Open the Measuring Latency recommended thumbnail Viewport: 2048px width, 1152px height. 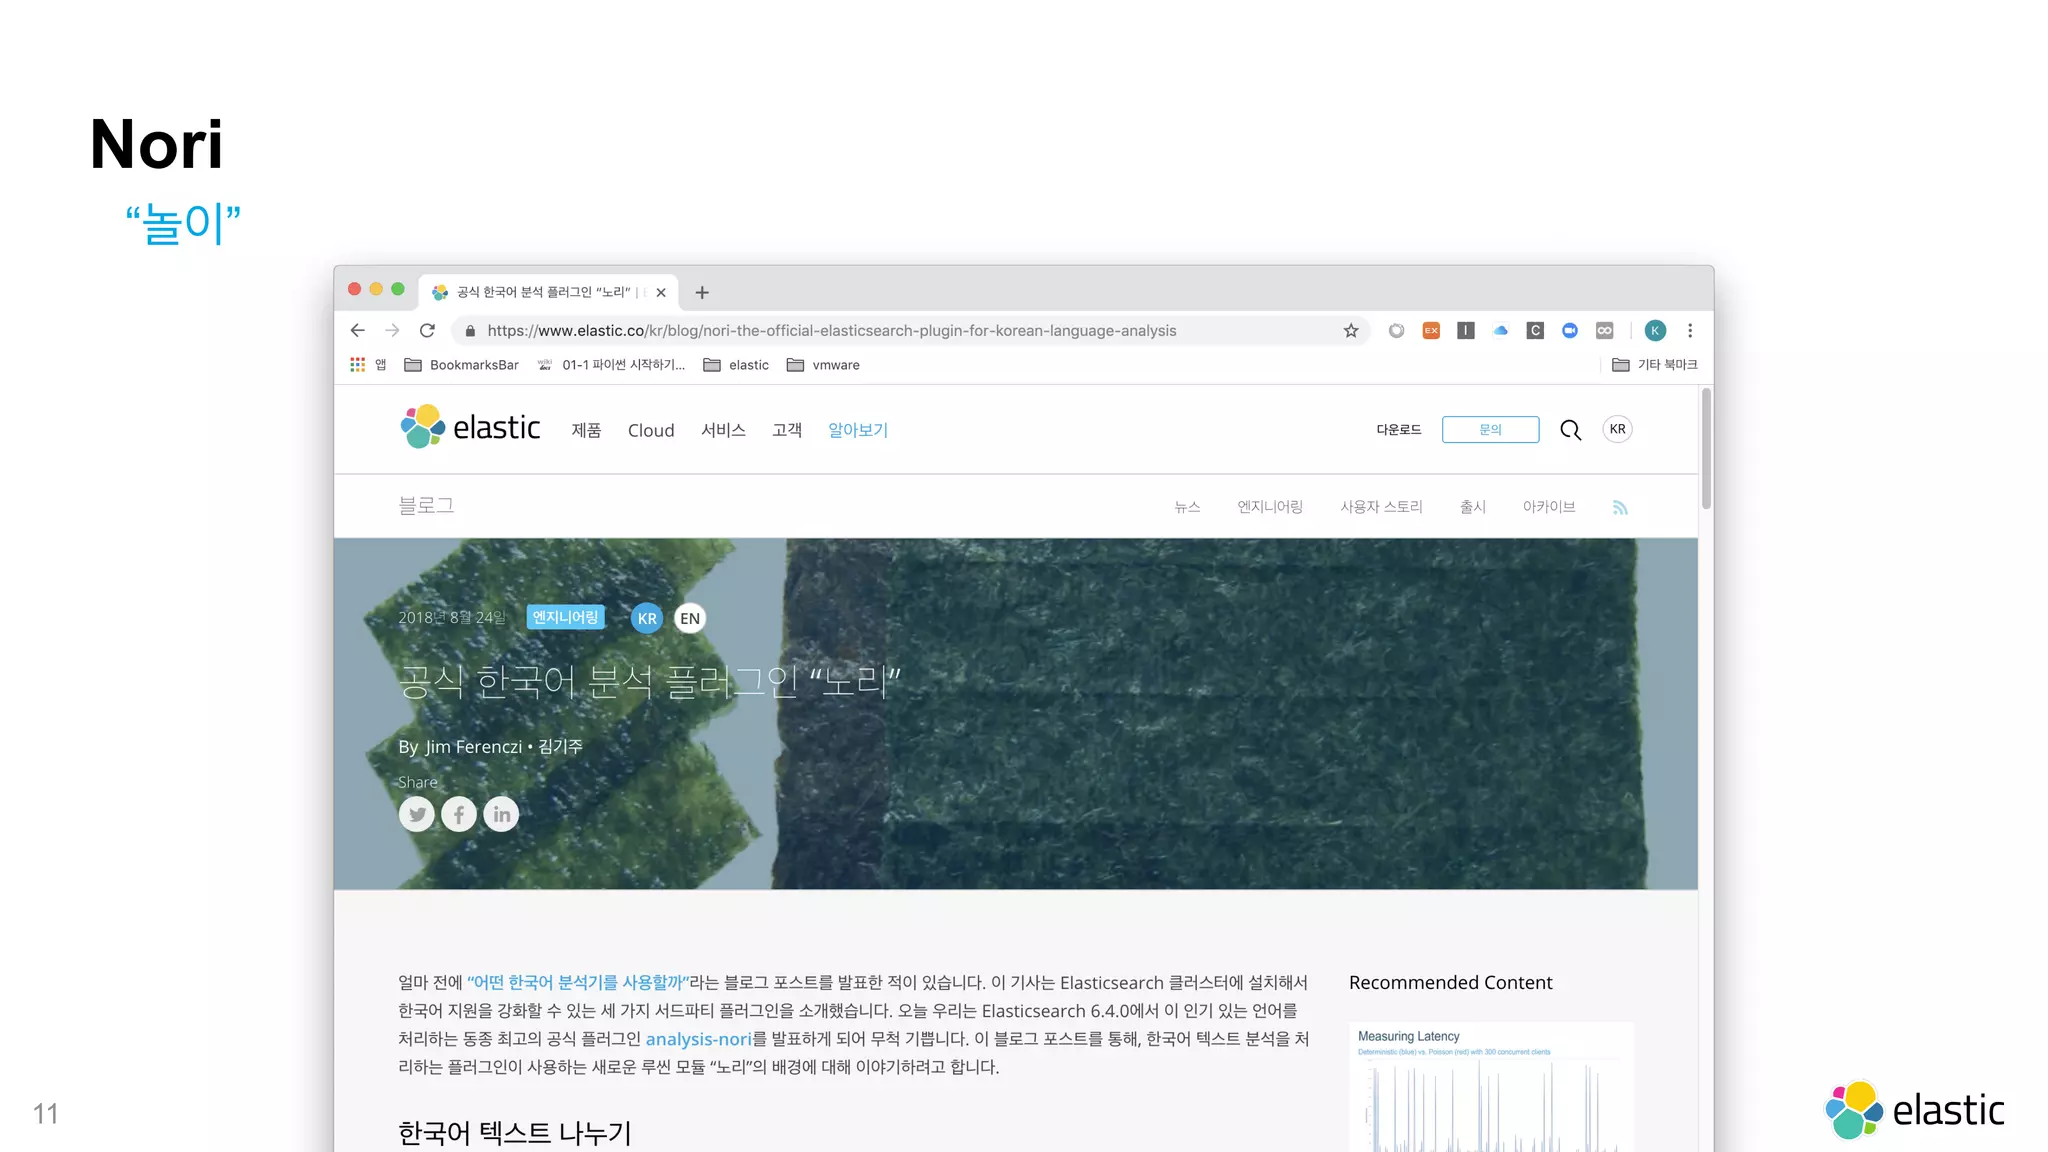coord(1491,1087)
